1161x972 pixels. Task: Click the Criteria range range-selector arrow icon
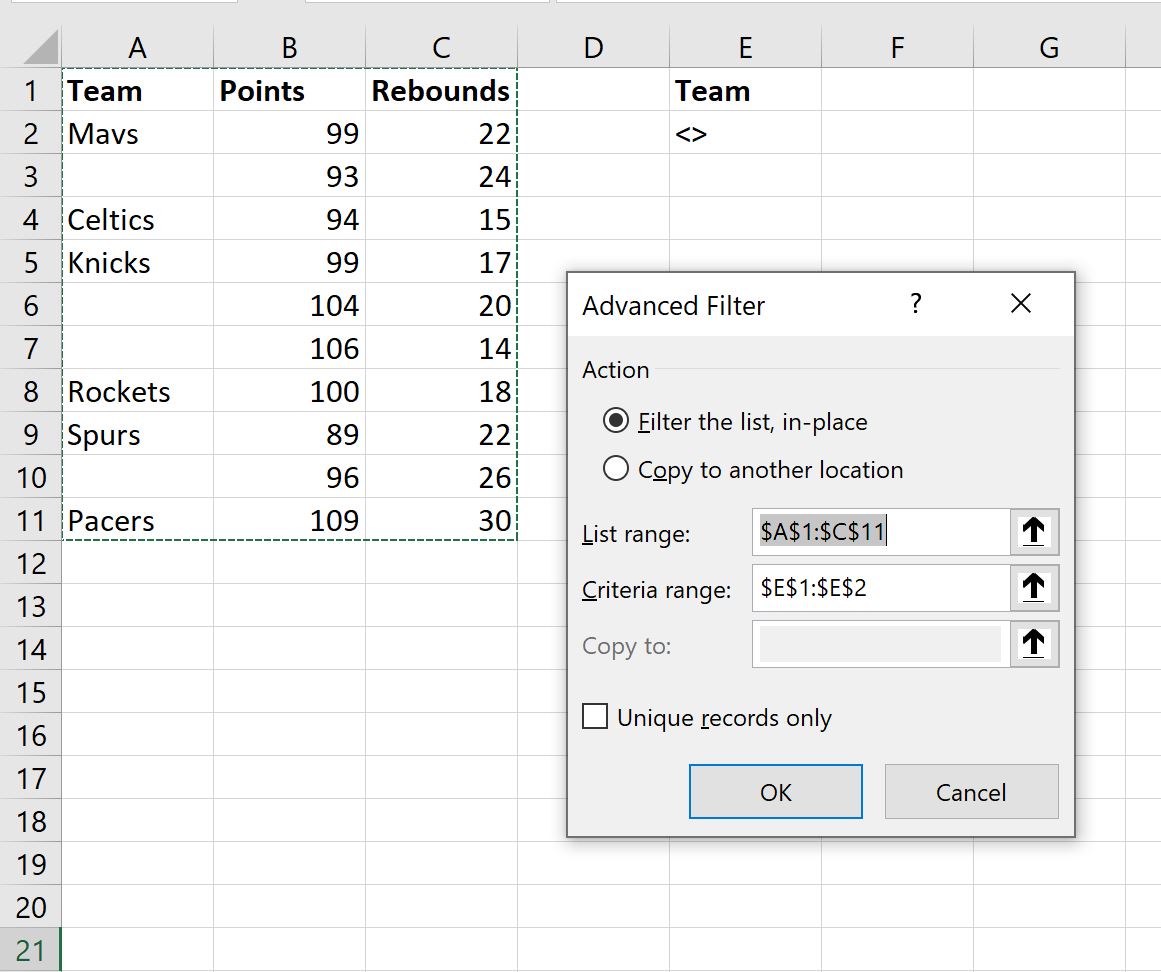tap(1034, 588)
